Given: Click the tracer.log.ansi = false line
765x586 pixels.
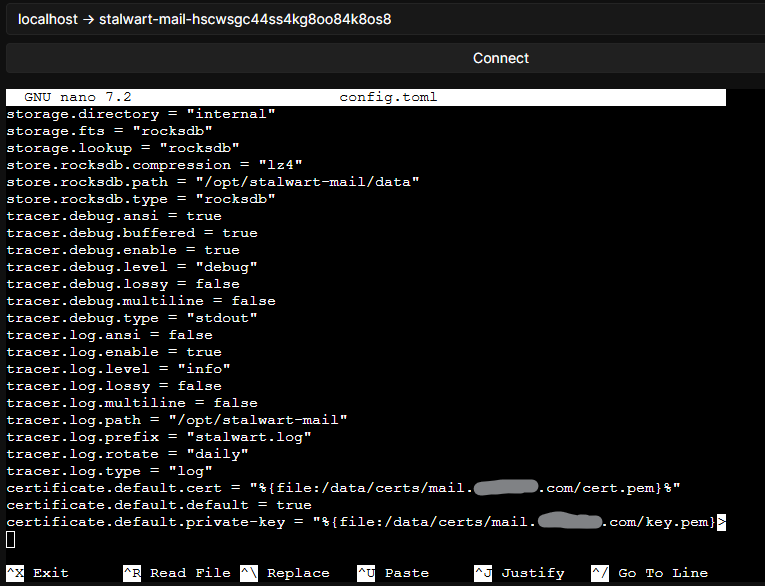Looking at the screenshot, I should pos(109,335).
